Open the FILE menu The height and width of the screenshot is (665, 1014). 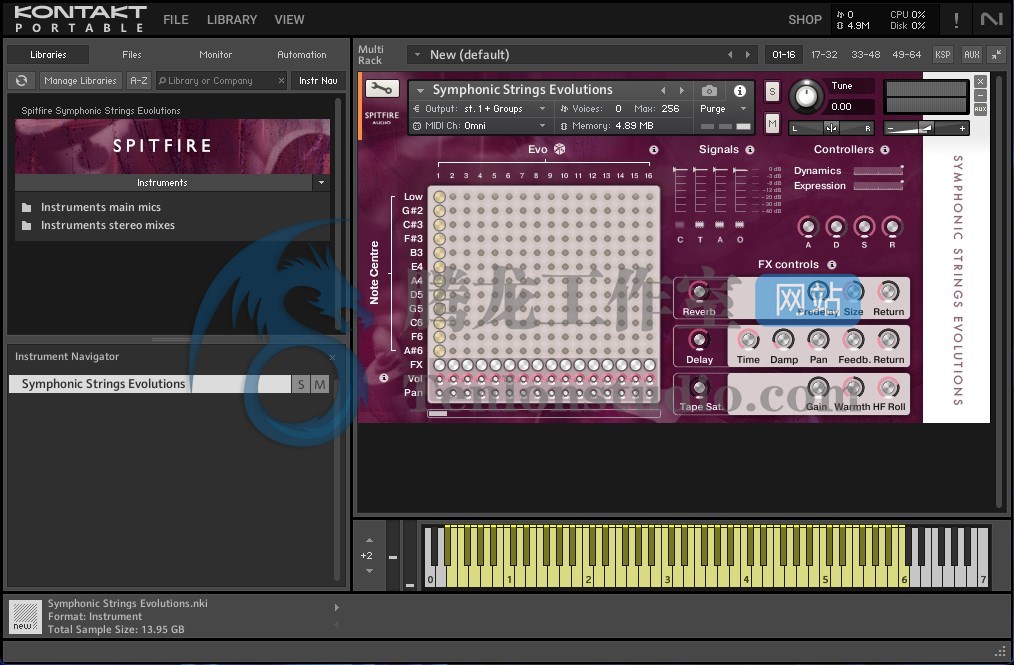pos(176,19)
